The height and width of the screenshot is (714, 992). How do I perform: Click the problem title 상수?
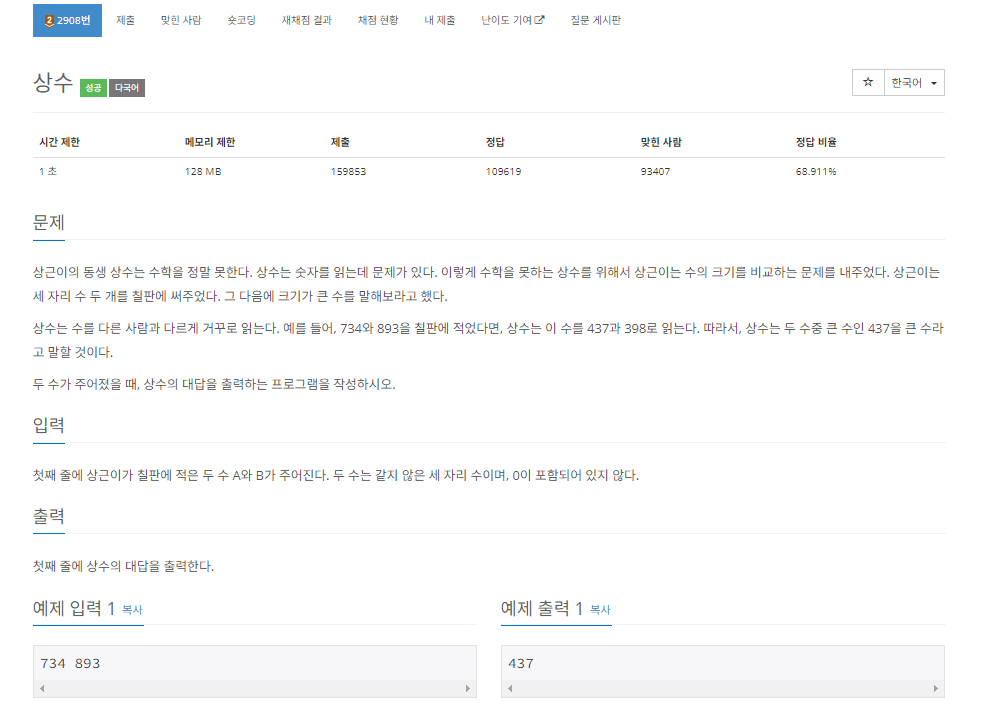(53, 83)
